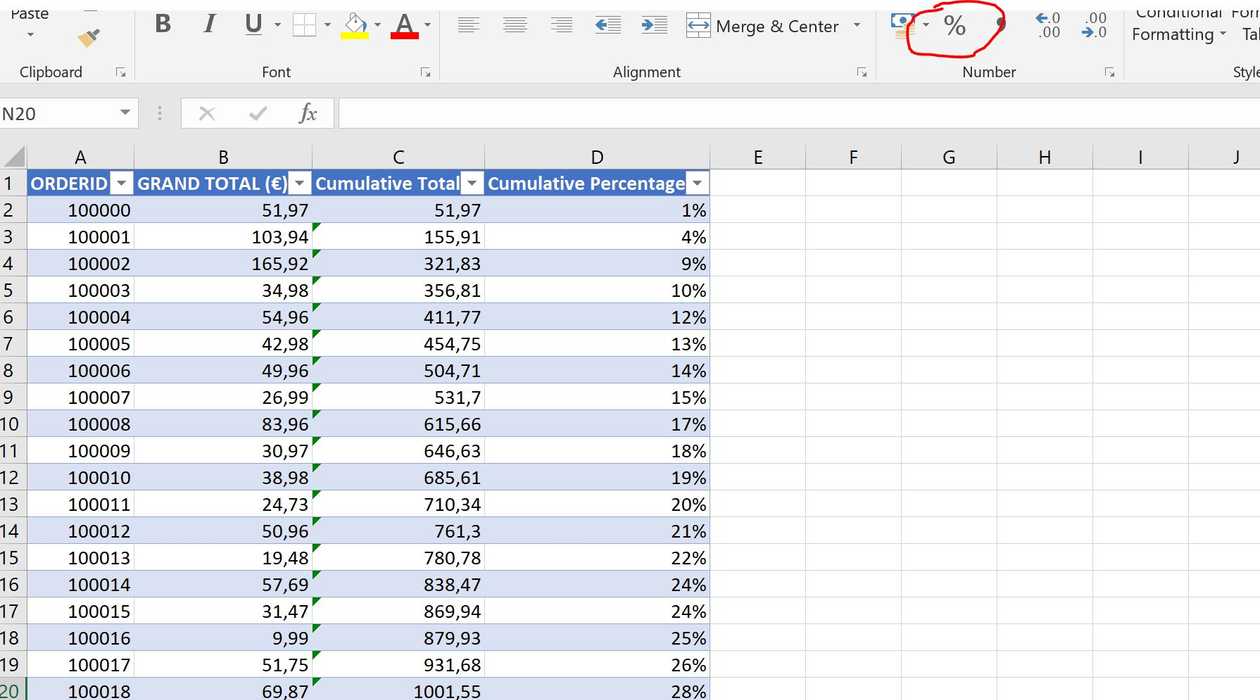Open the Number group dialog launcher
1260x700 pixels.
click(x=1110, y=72)
